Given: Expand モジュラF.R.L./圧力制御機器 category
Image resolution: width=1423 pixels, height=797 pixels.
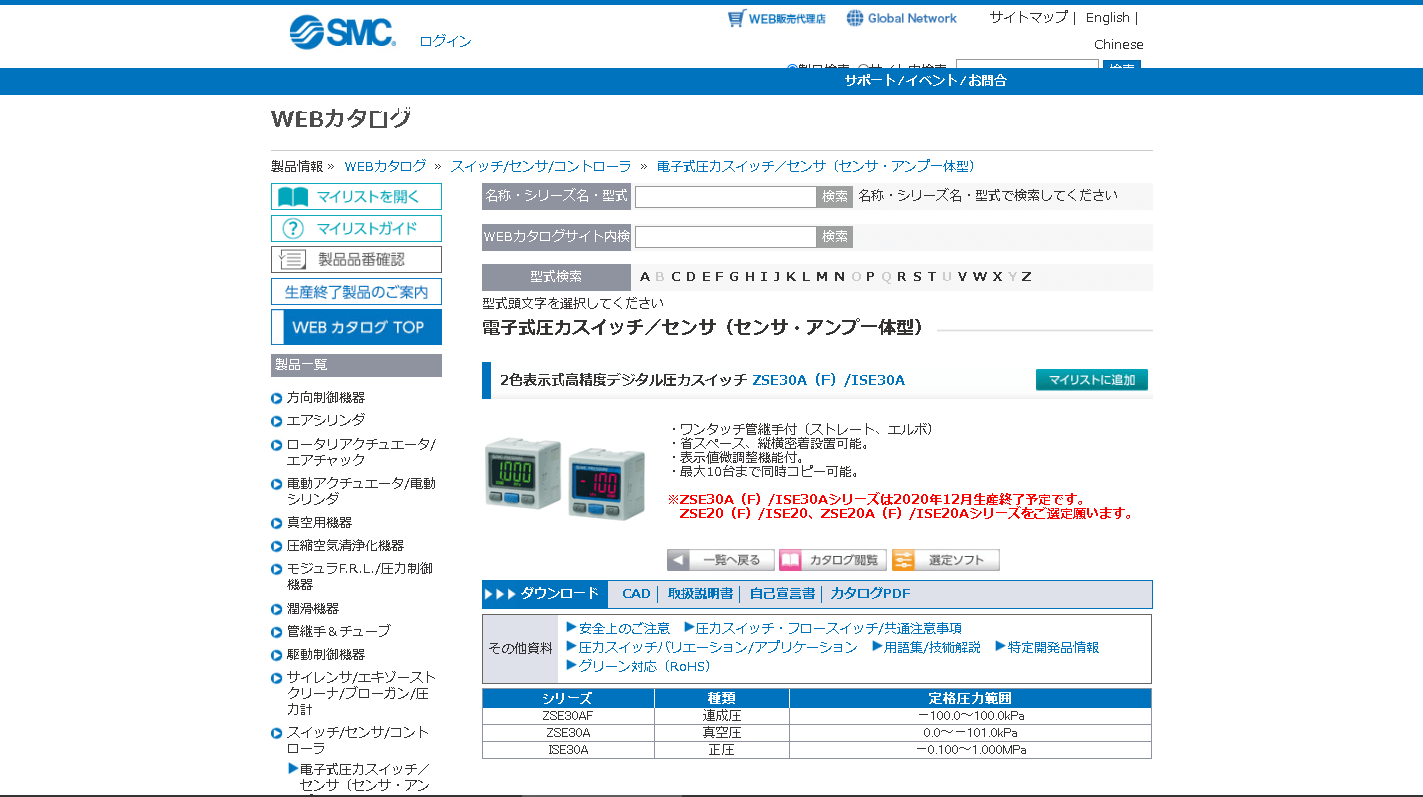Looking at the screenshot, I should 360,576.
